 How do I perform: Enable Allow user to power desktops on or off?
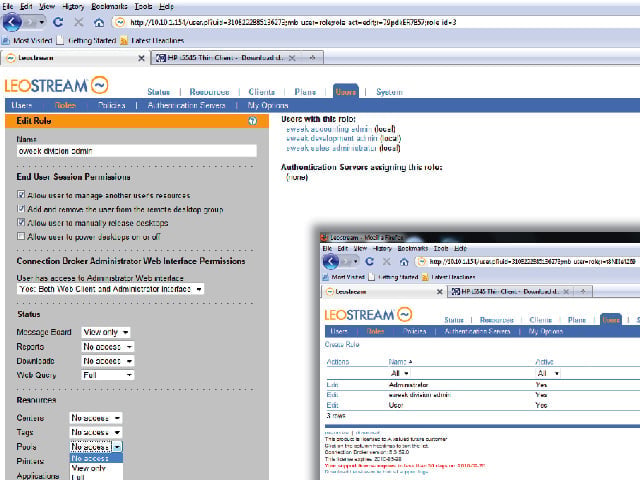(21, 236)
